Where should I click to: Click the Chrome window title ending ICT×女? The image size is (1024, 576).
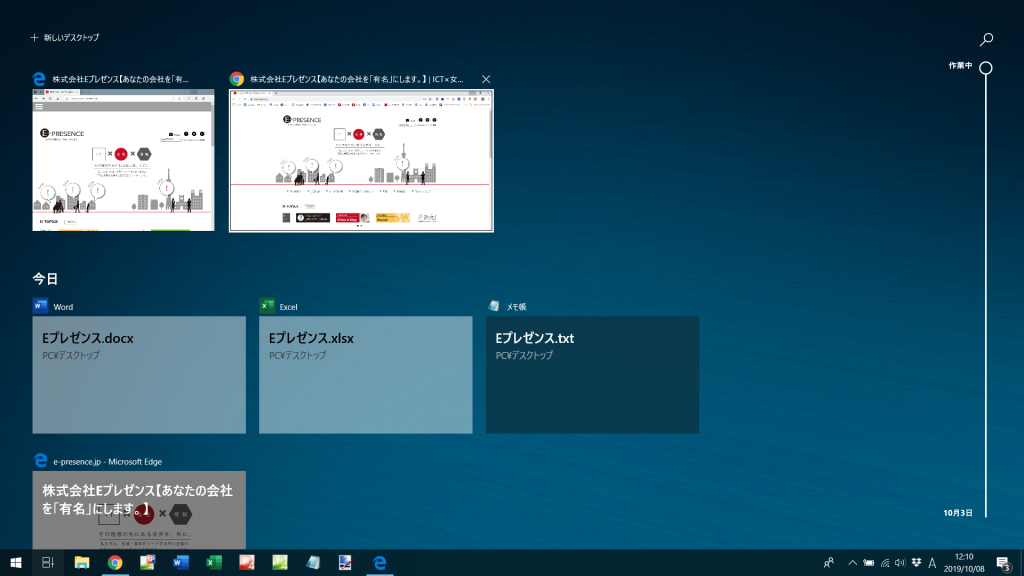click(x=357, y=79)
